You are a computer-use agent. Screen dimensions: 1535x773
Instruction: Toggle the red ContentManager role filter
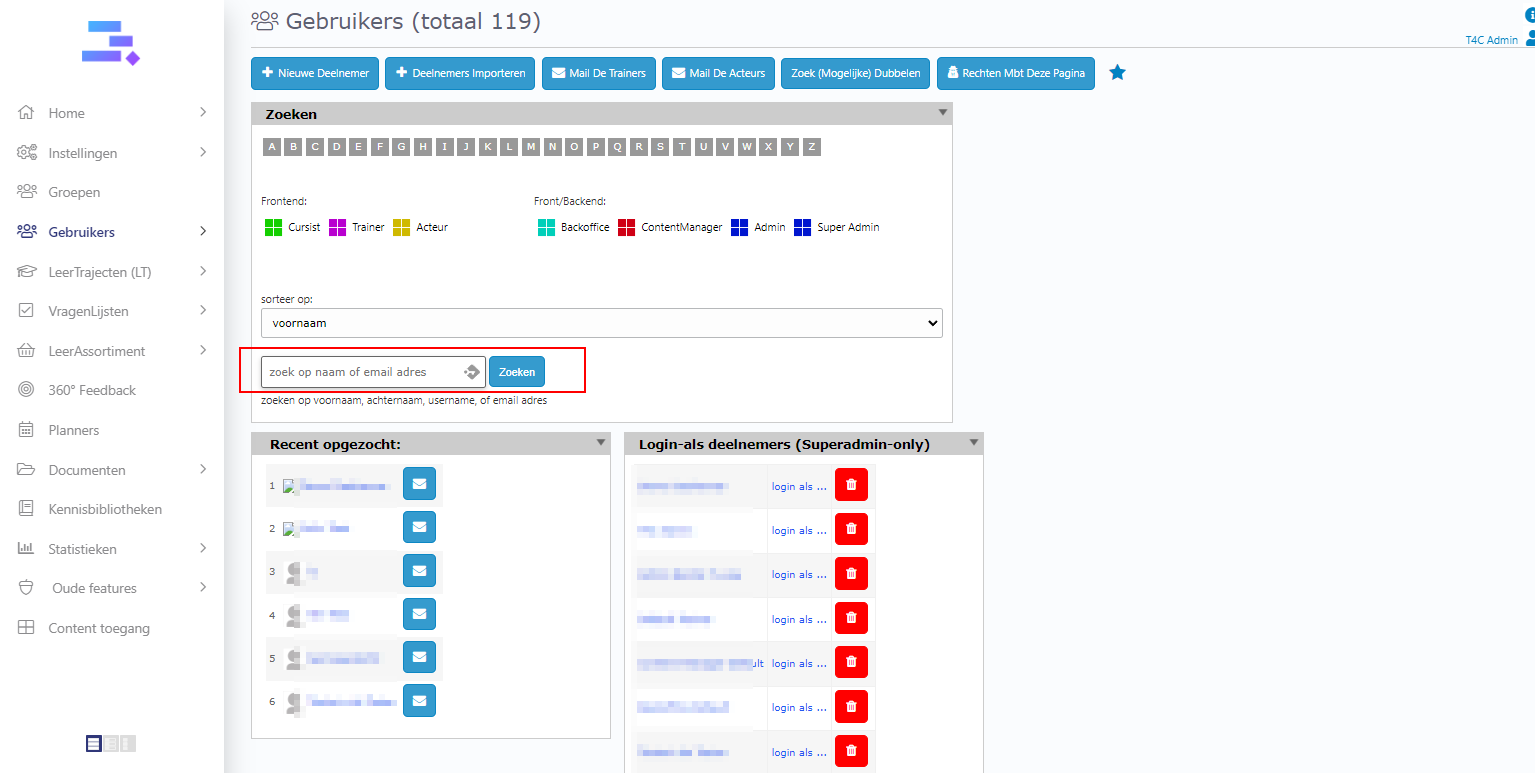627,227
